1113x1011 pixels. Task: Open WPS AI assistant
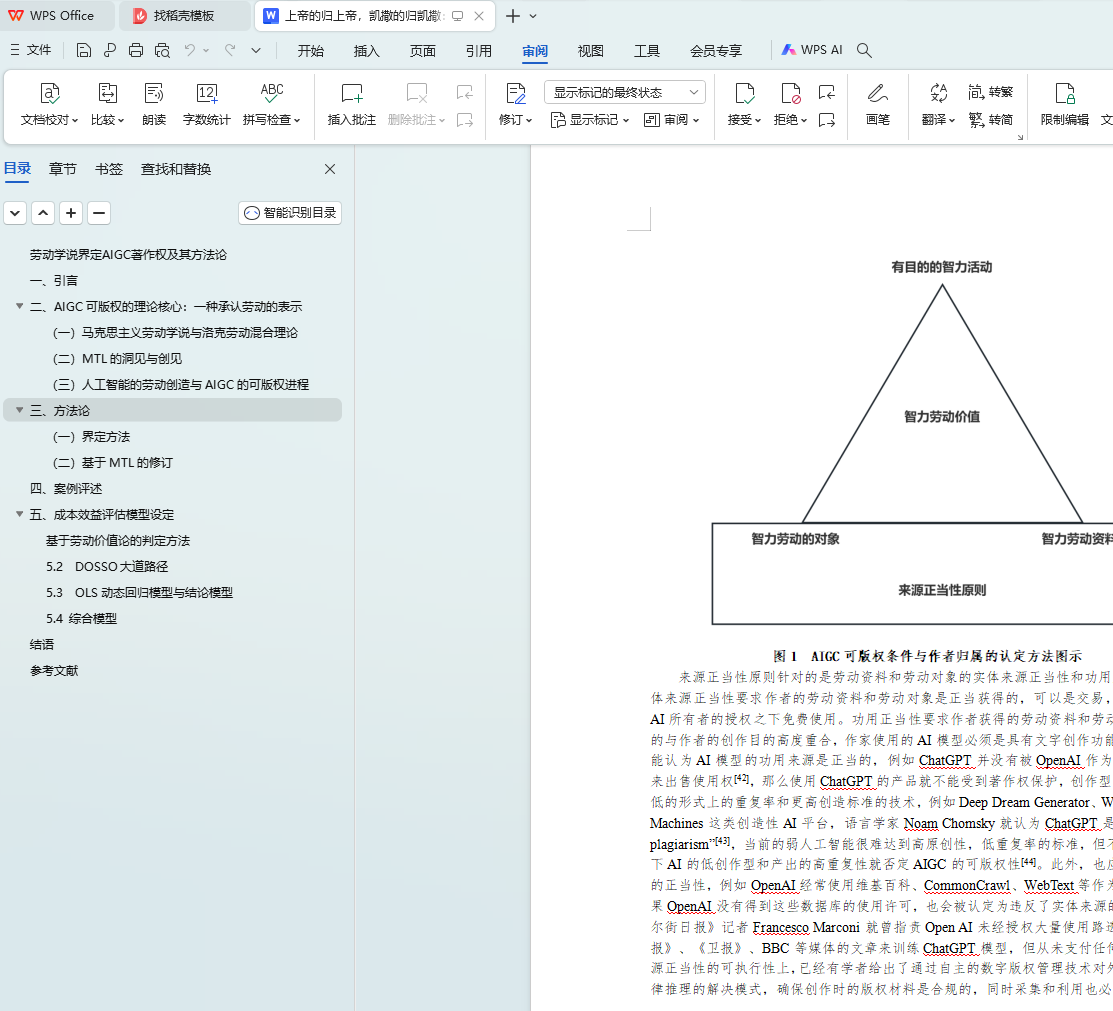[812, 50]
